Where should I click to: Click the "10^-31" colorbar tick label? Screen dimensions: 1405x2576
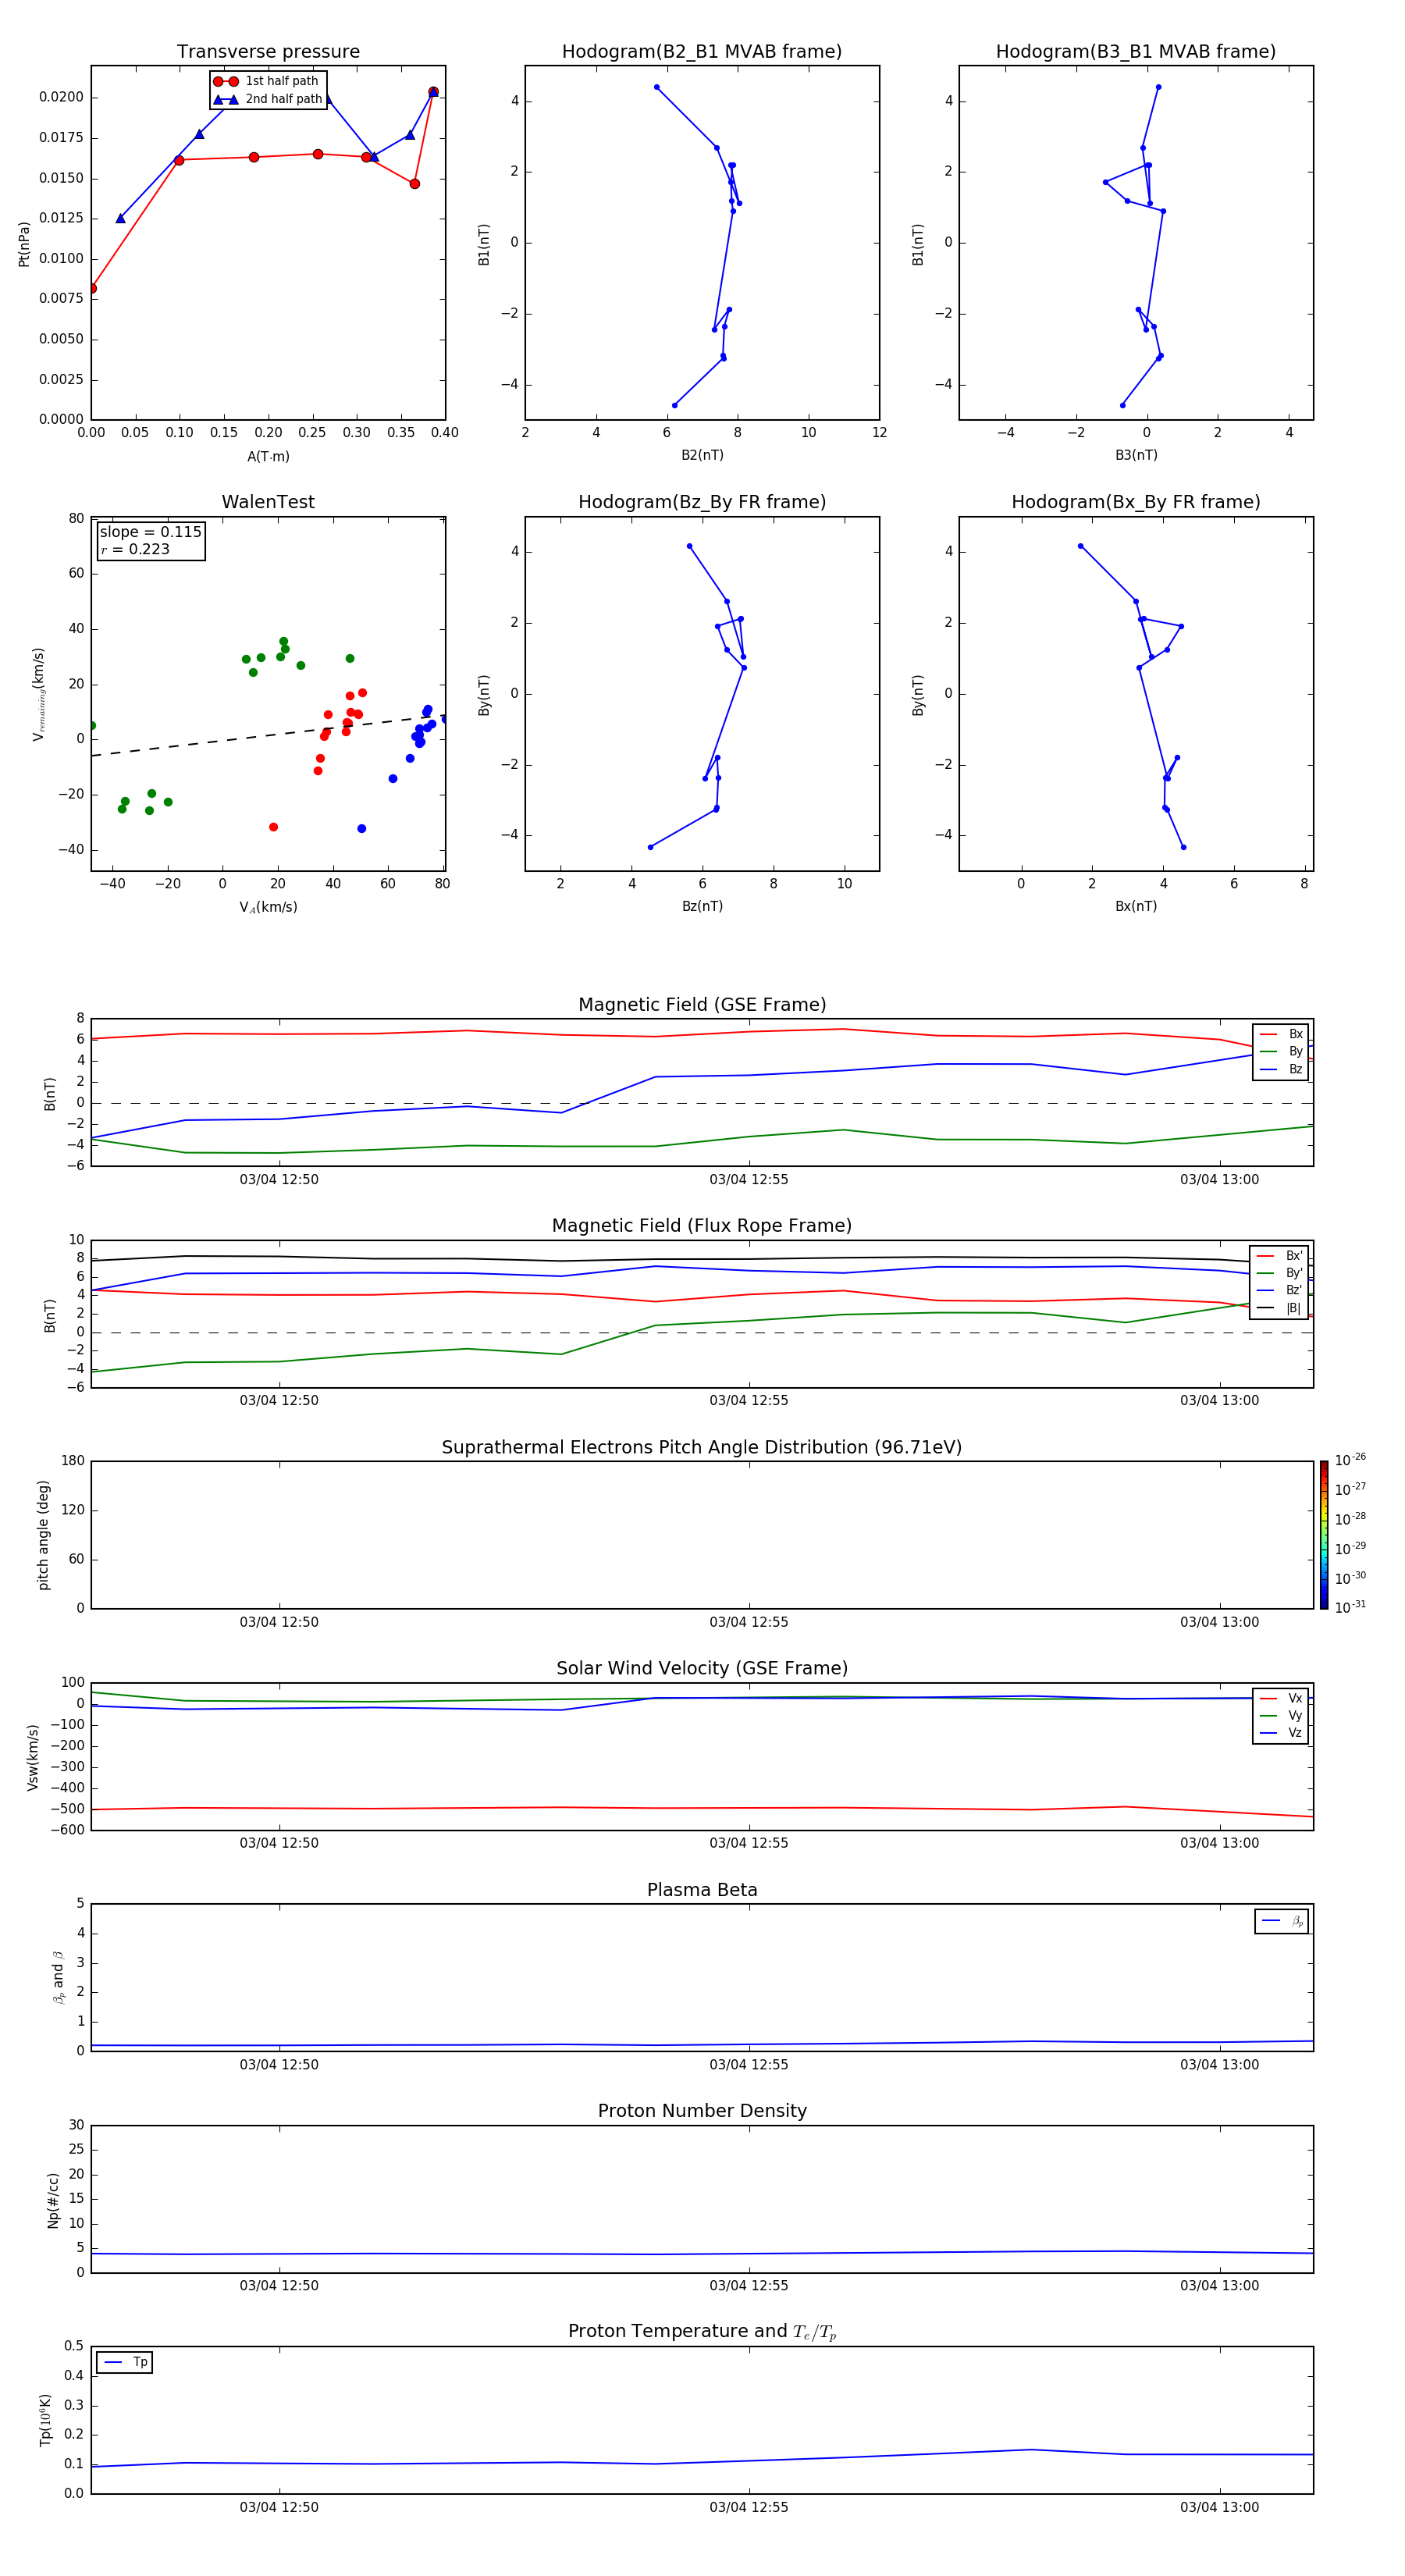tap(1350, 1607)
